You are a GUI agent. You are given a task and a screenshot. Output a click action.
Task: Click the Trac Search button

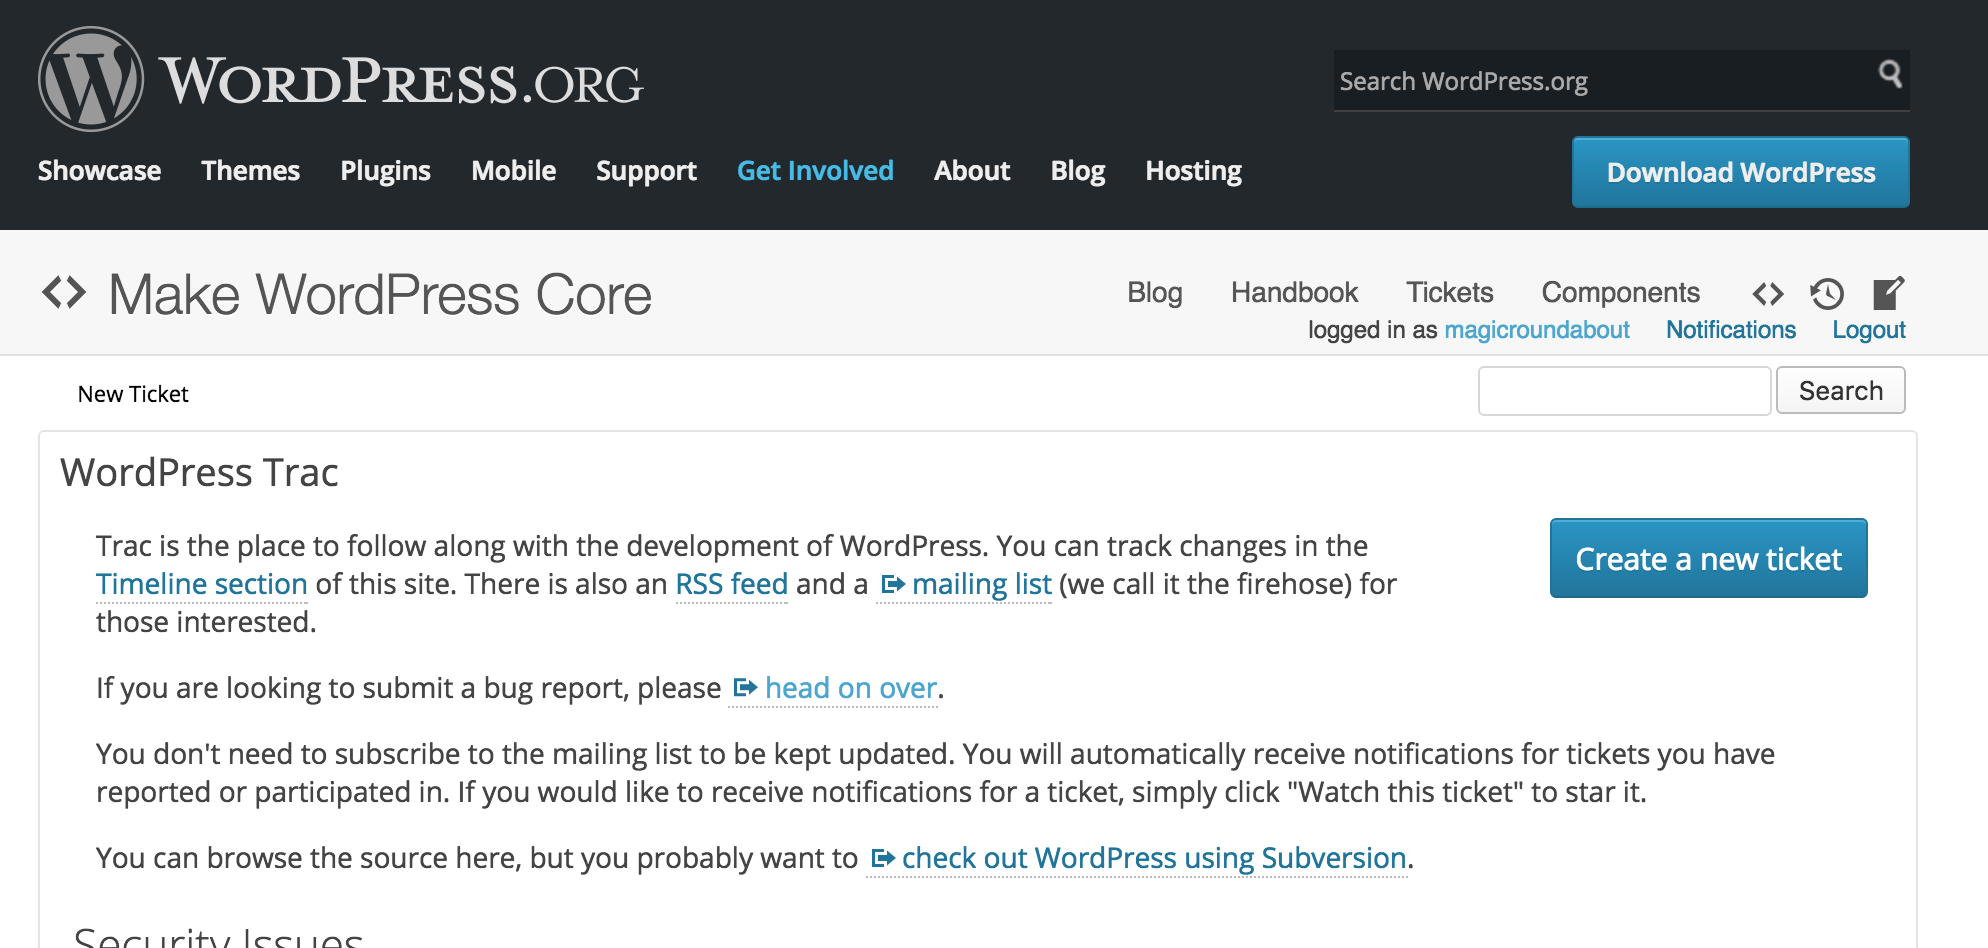[1841, 391]
